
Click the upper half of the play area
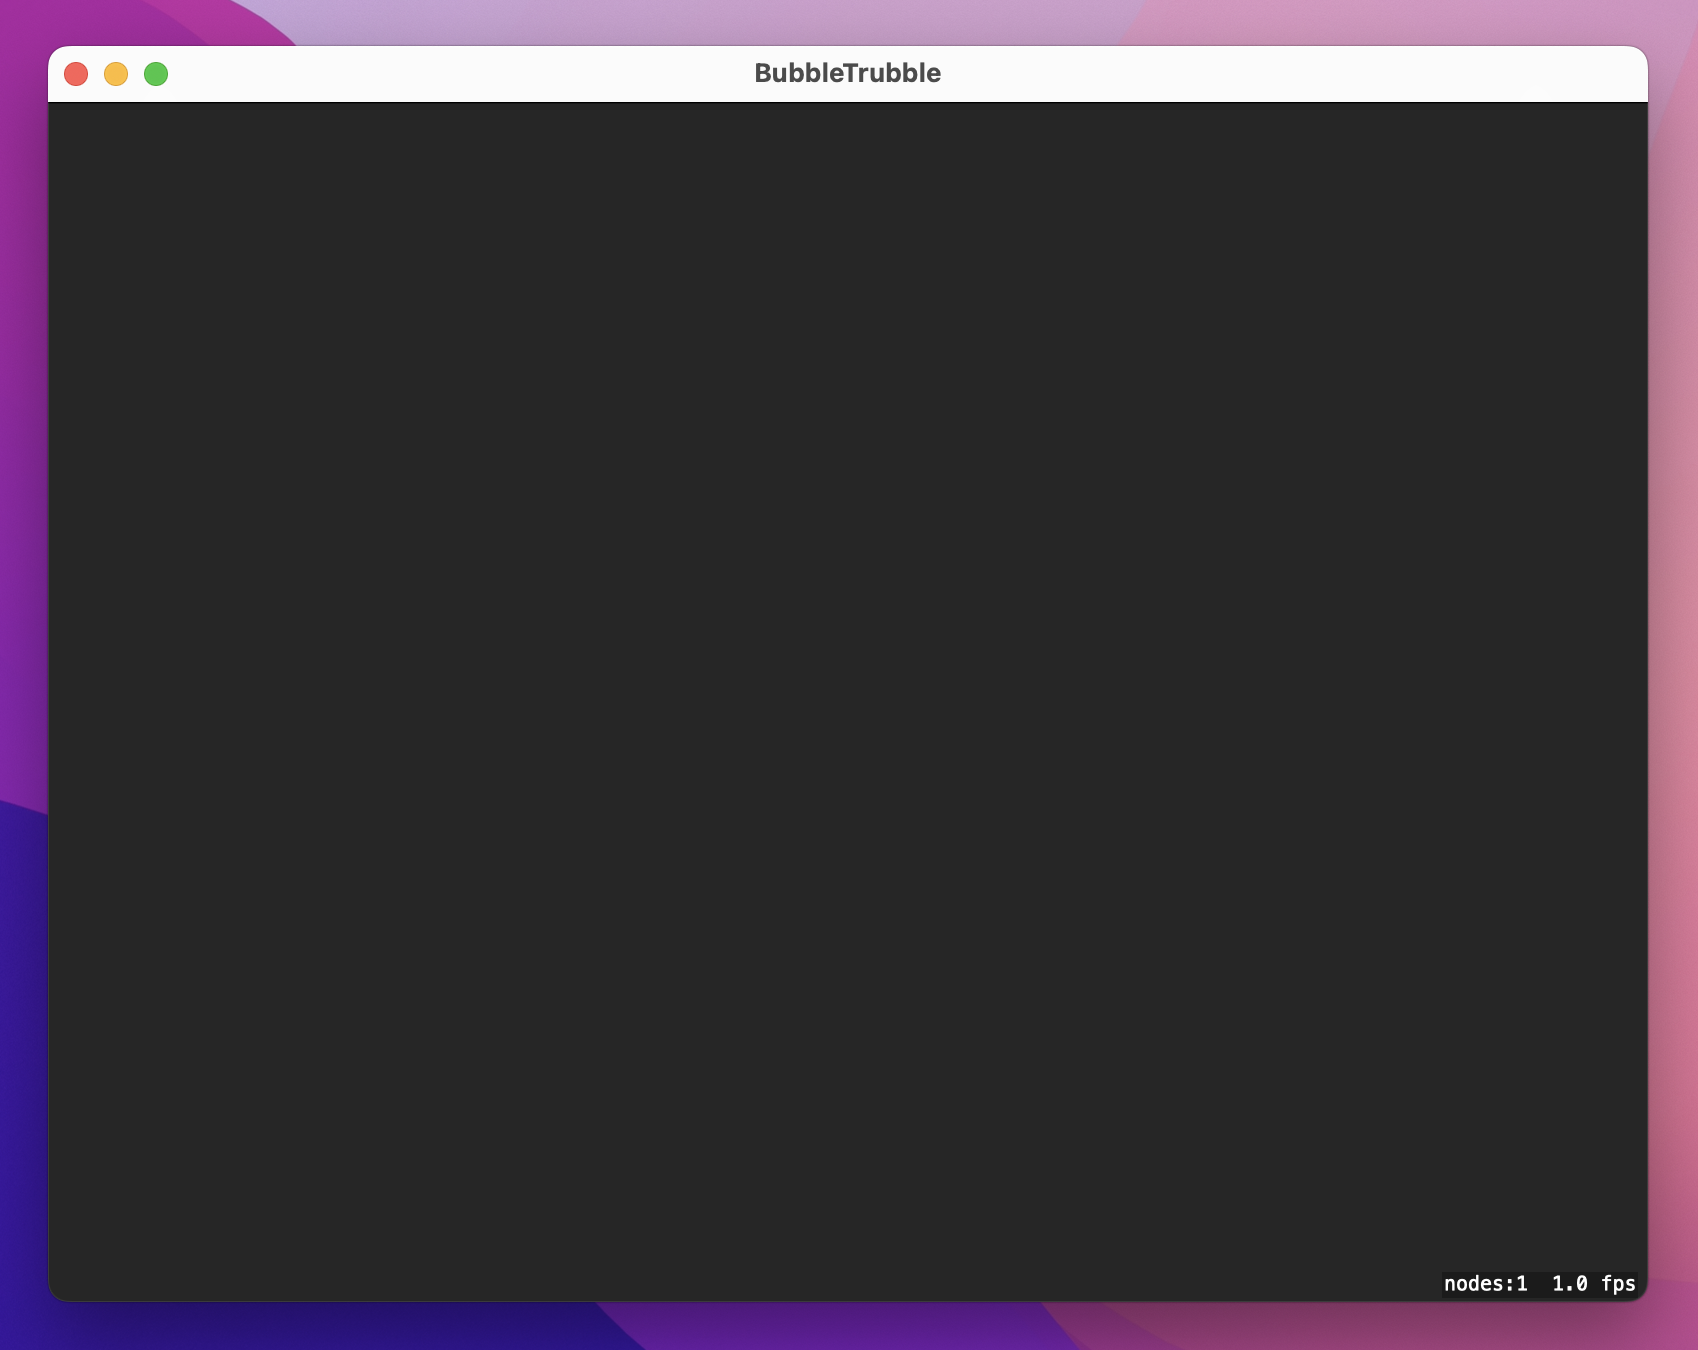click(x=847, y=400)
